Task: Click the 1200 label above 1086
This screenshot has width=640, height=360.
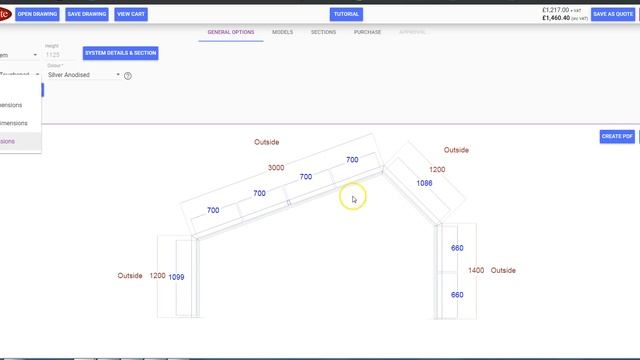Action: point(437,170)
